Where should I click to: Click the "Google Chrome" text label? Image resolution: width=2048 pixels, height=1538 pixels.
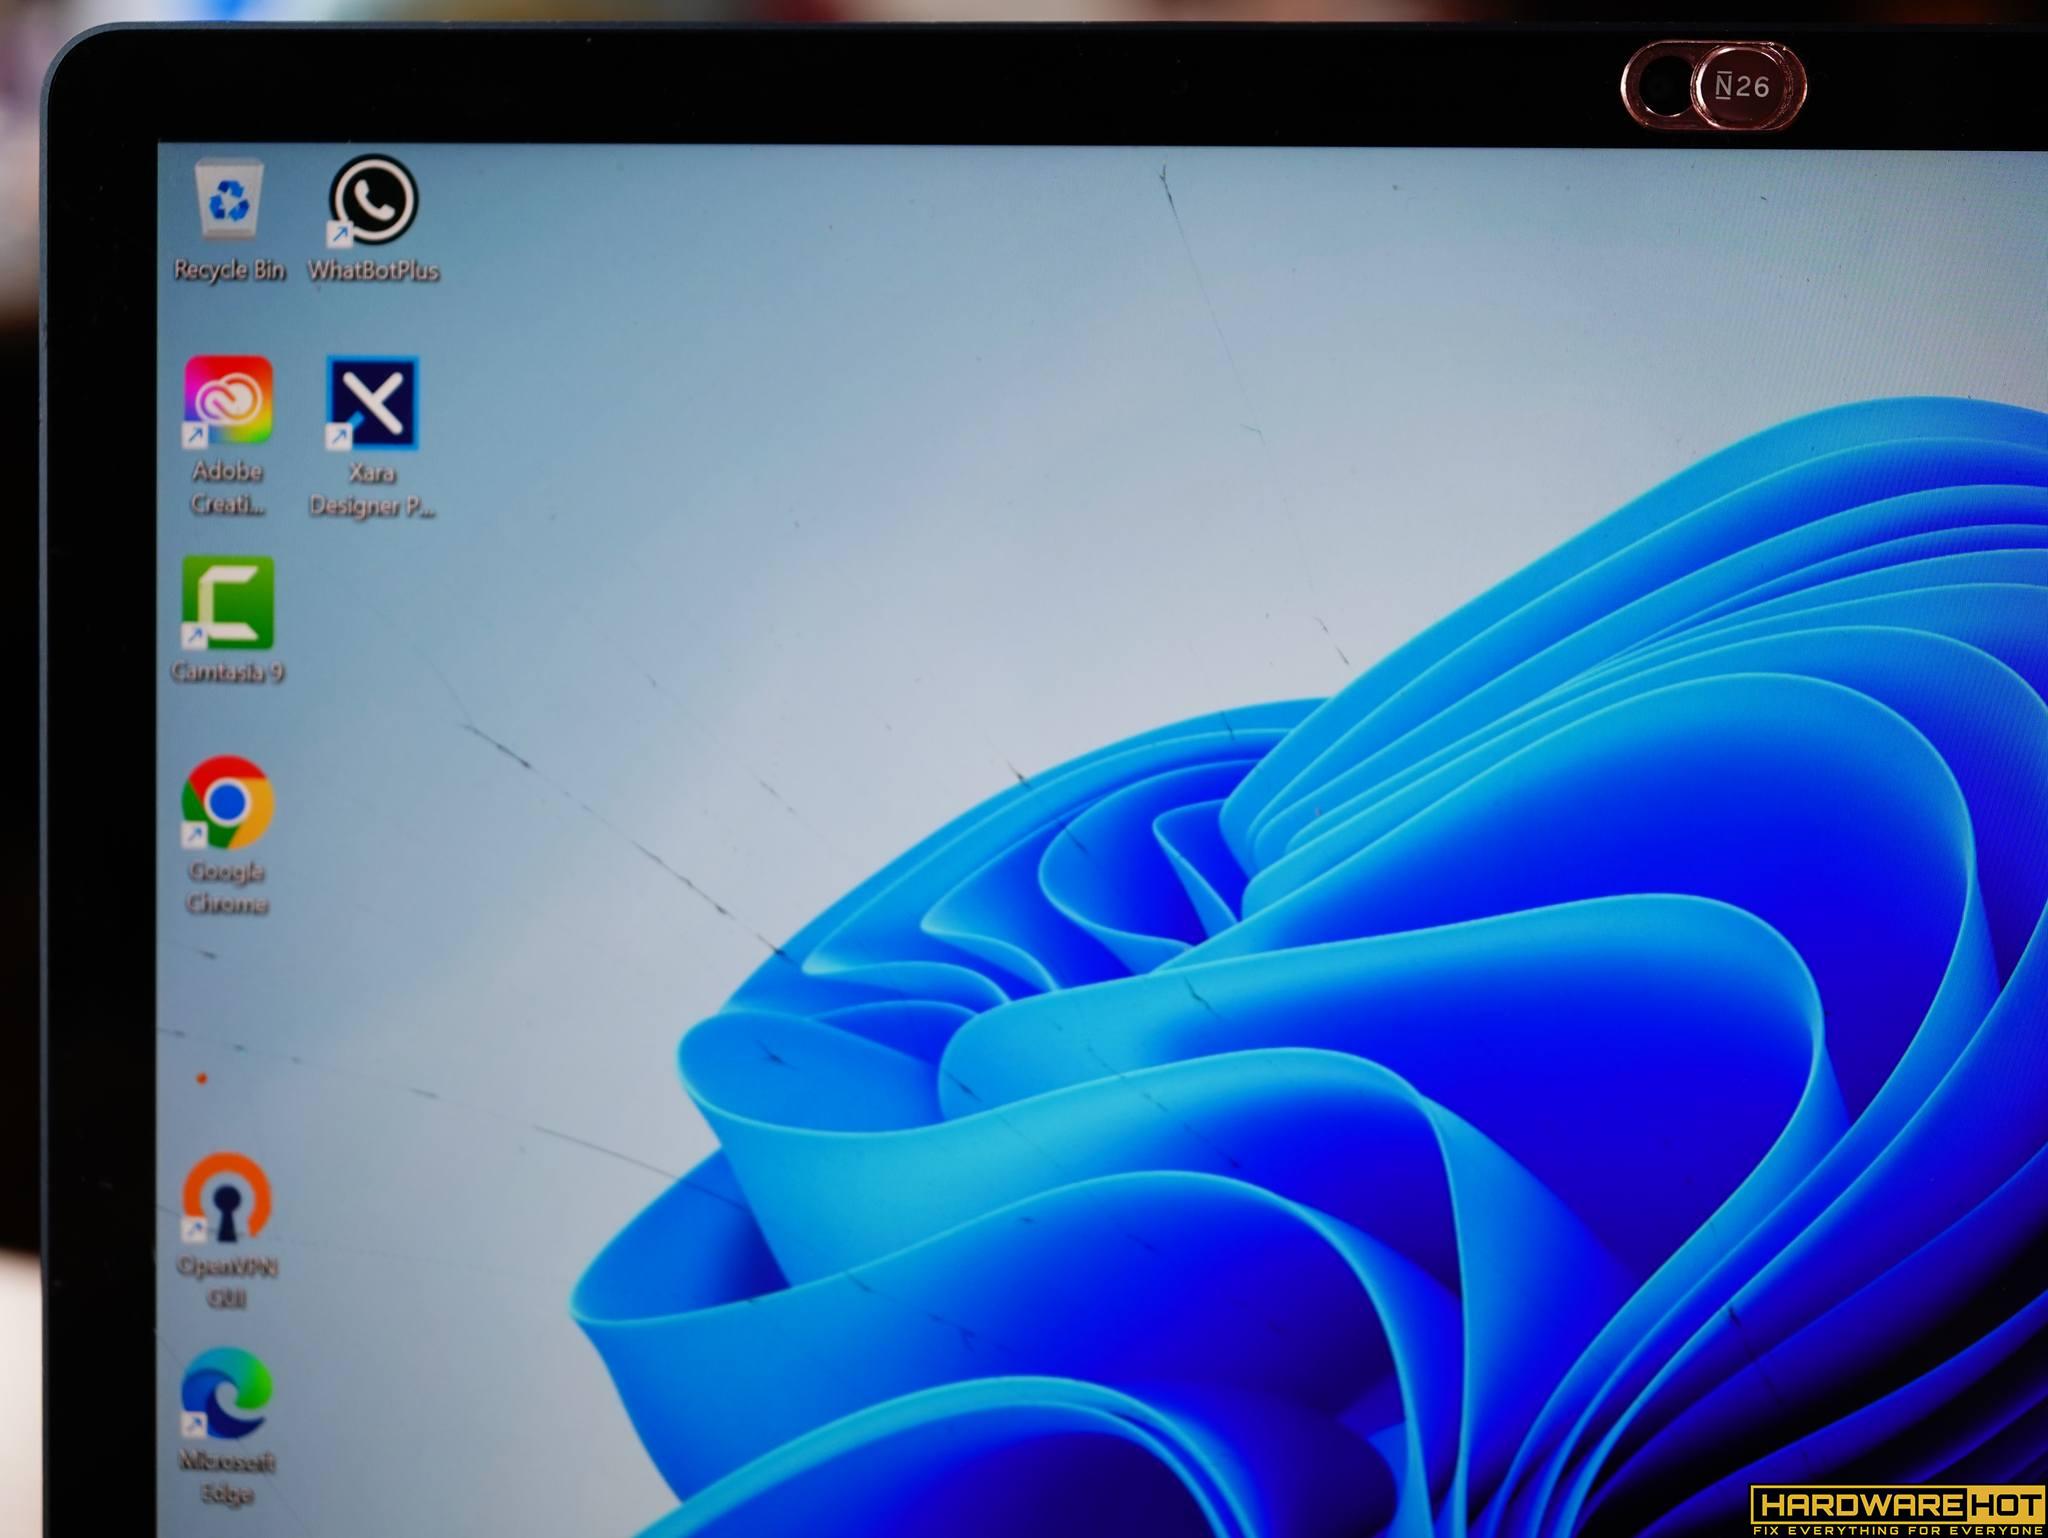pyautogui.click(x=227, y=887)
